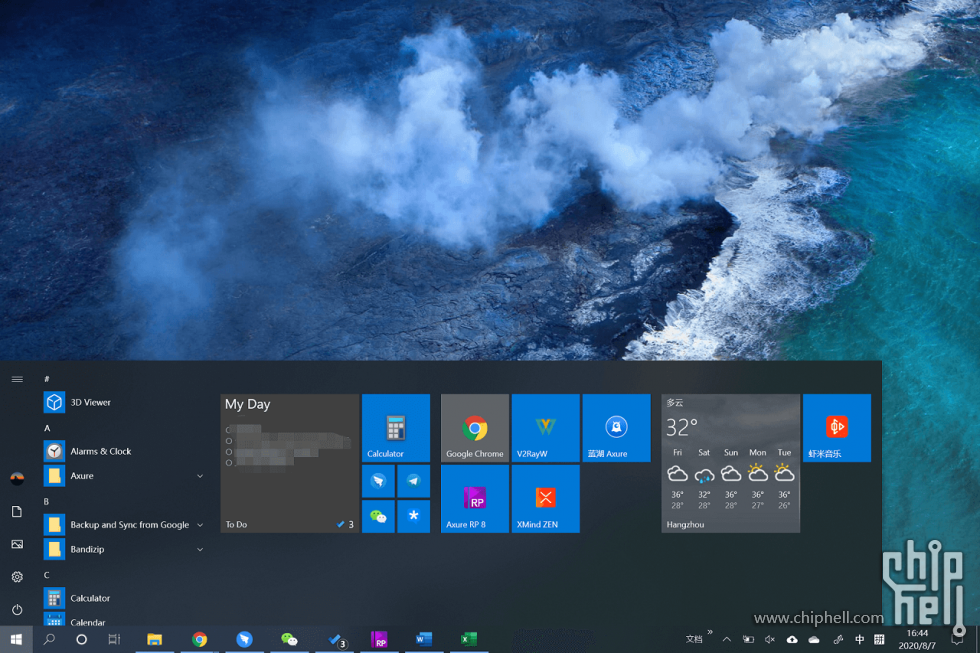Launch the 蓝湖 Axure tile
This screenshot has height=653, width=980.
[616, 428]
